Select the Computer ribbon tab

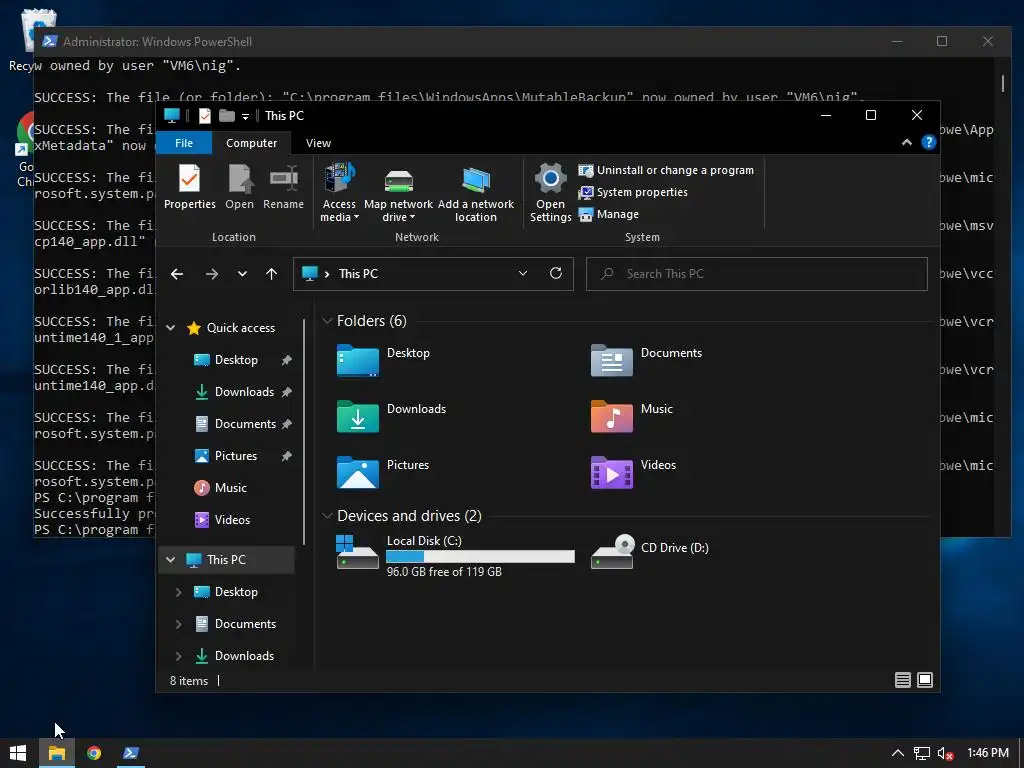[251, 143]
